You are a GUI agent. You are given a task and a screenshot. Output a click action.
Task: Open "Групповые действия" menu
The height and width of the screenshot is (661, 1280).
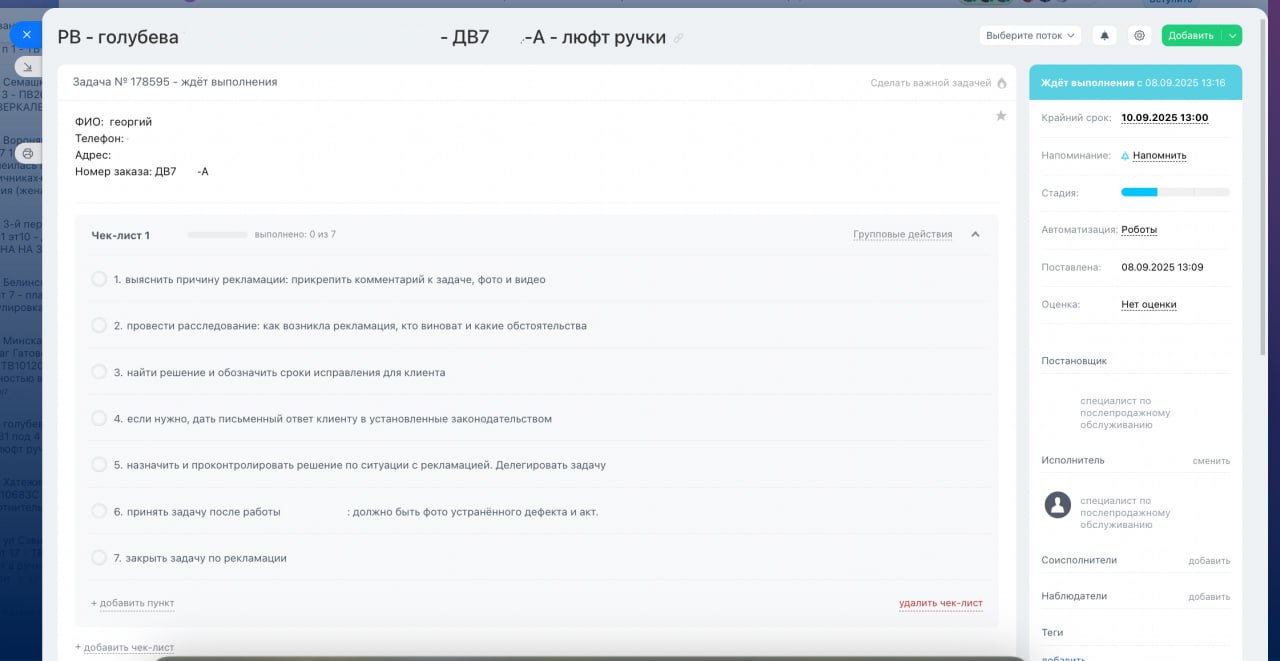pyautogui.click(x=902, y=235)
